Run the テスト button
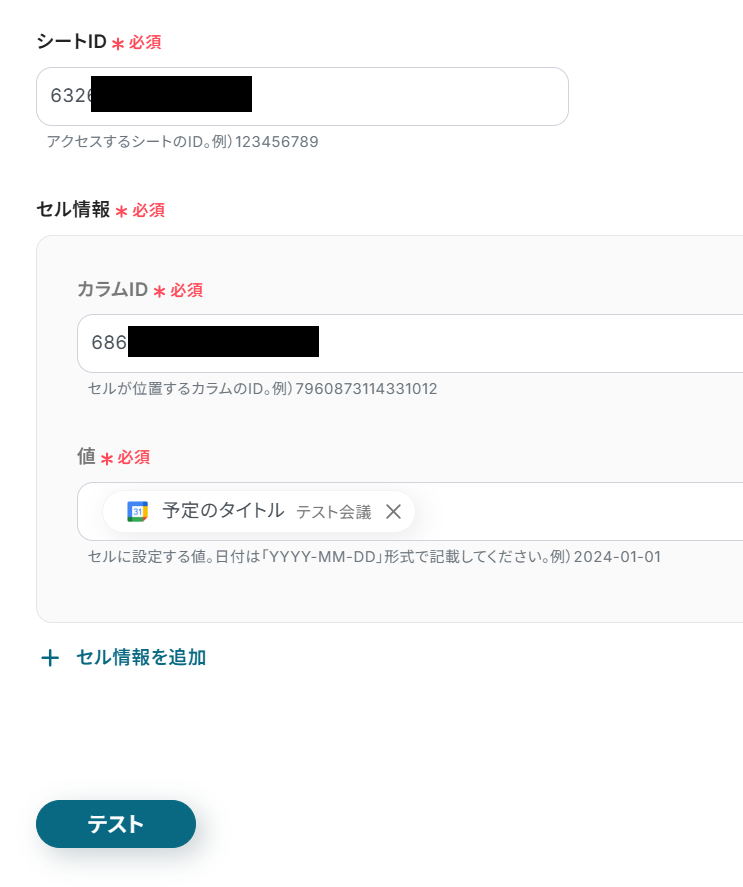Screen dimensions: 743x887 coord(116,824)
